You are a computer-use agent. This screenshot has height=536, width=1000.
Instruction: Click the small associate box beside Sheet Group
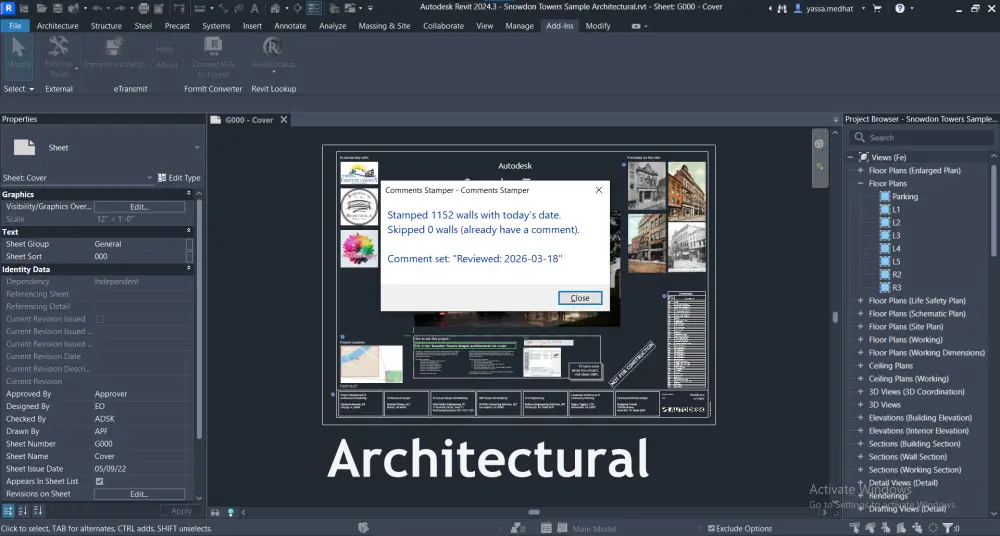189,244
